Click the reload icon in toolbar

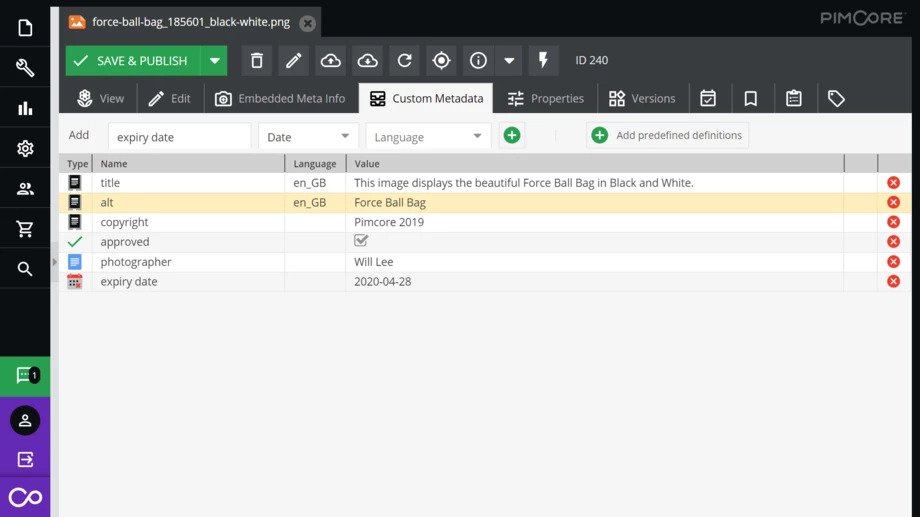404,60
